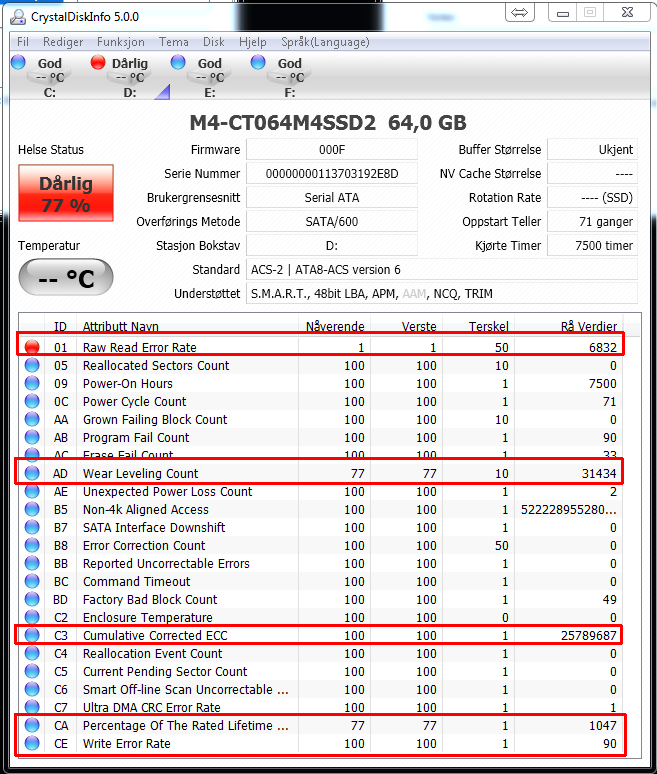Click the Oppstart Teller value 71 ganger
Screen dimensions: 657x774
click(x=592, y=222)
